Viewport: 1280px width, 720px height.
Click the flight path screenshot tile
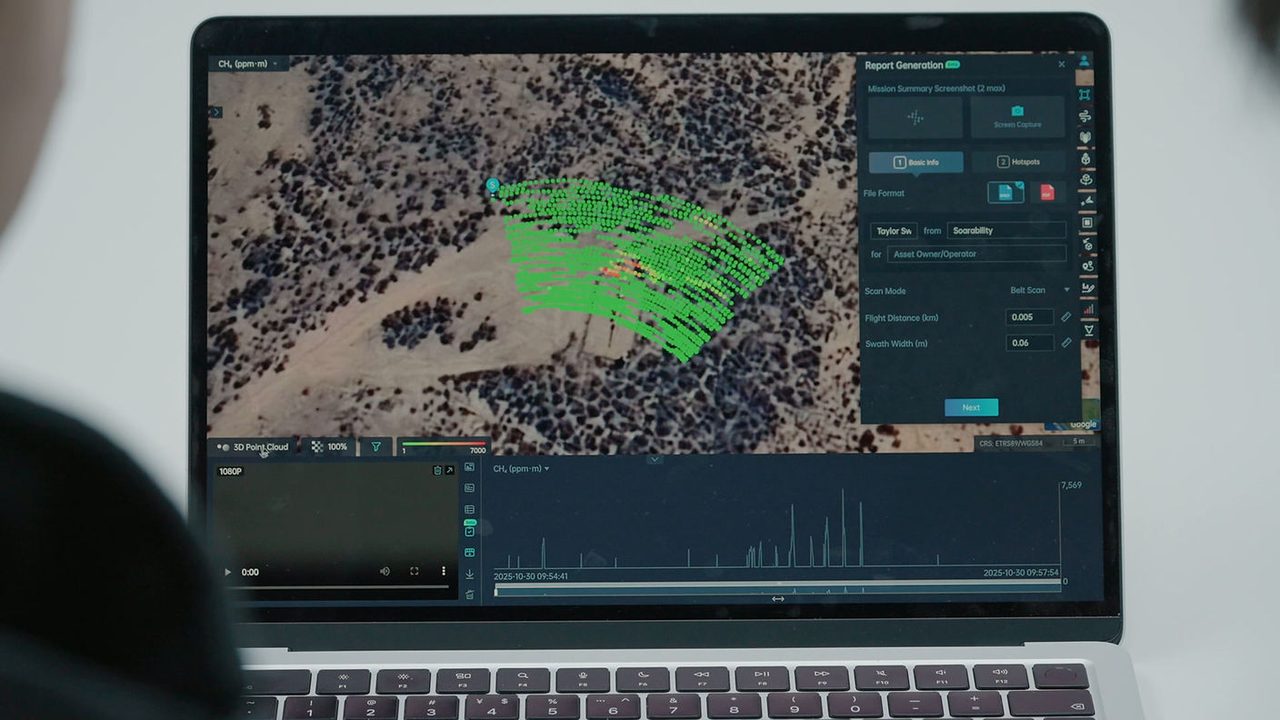pos(915,117)
